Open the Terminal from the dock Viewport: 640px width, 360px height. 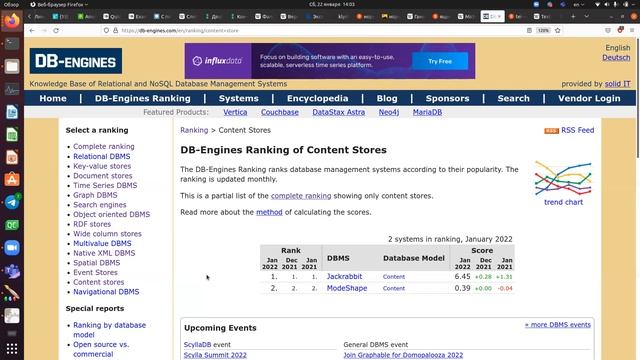pyautogui.click(x=12, y=43)
